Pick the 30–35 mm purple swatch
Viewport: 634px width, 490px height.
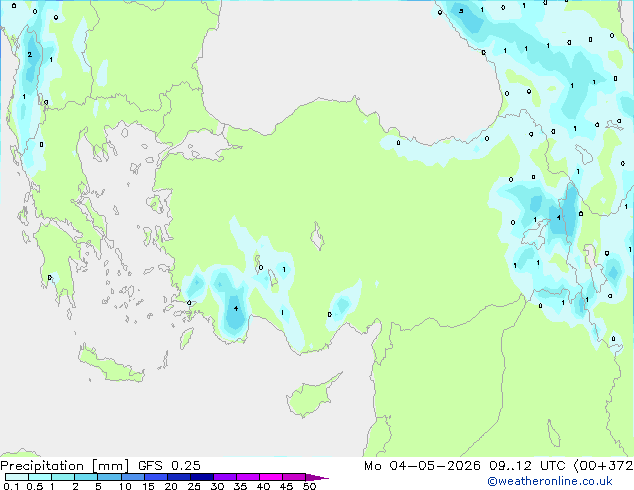[225, 477]
